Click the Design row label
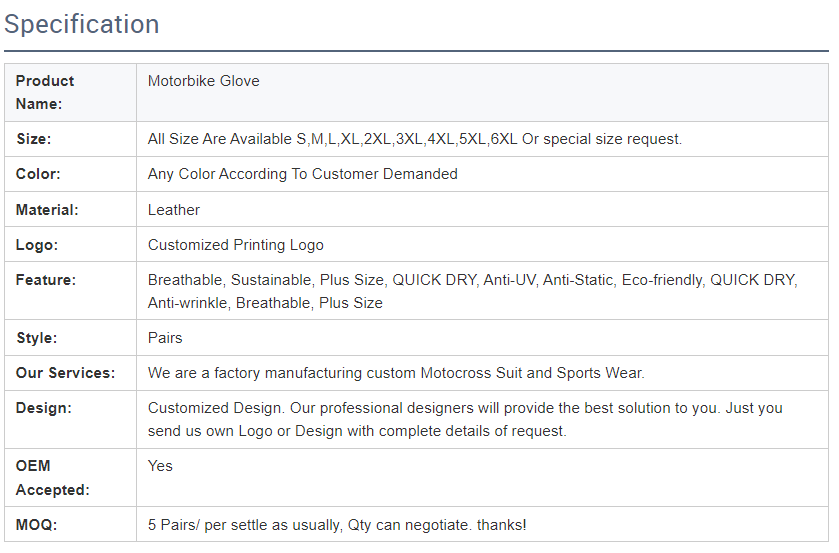 42,408
